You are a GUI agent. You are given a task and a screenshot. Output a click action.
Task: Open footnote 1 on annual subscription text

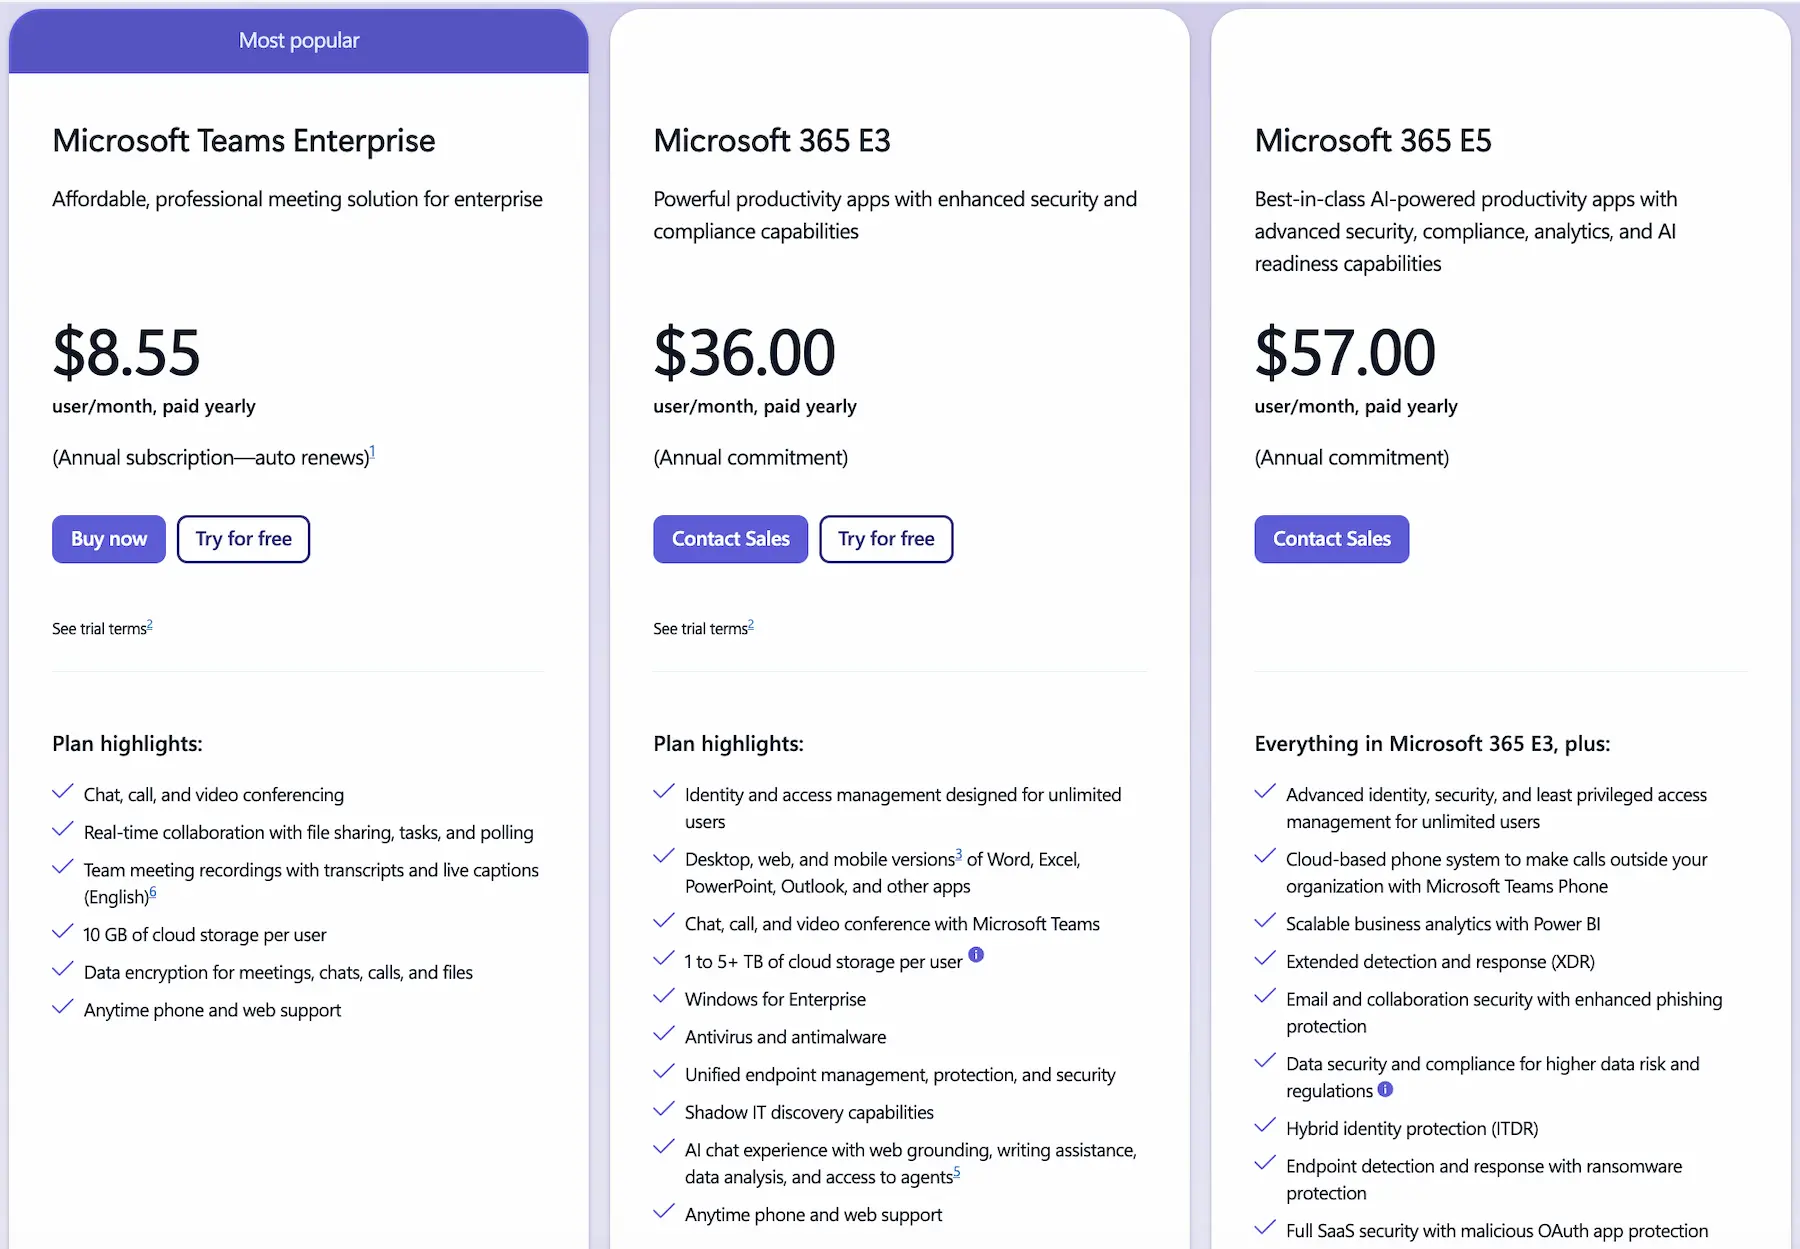coord(374,451)
